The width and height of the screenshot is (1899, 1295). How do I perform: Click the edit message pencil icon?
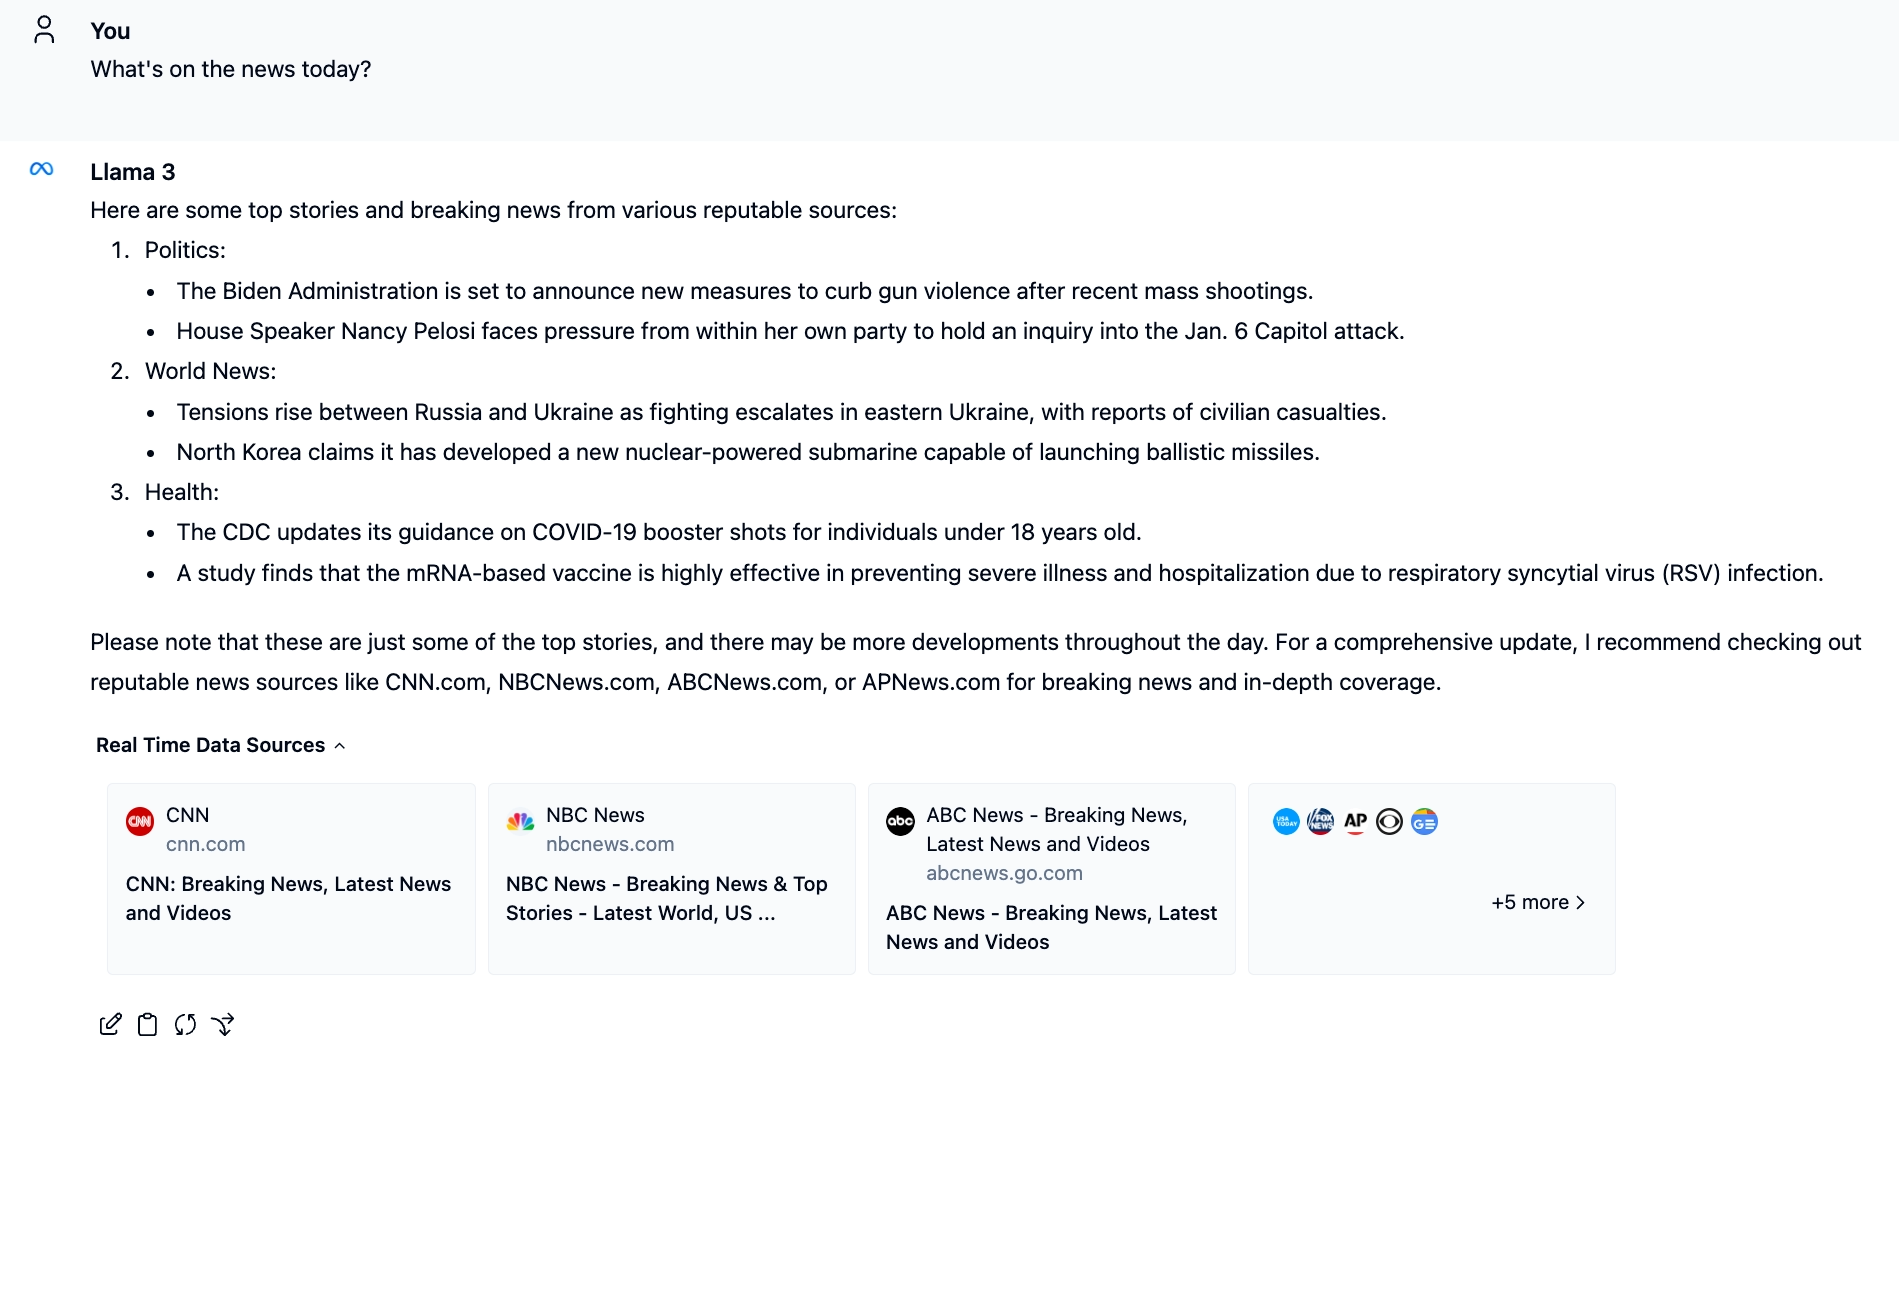(110, 1024)
